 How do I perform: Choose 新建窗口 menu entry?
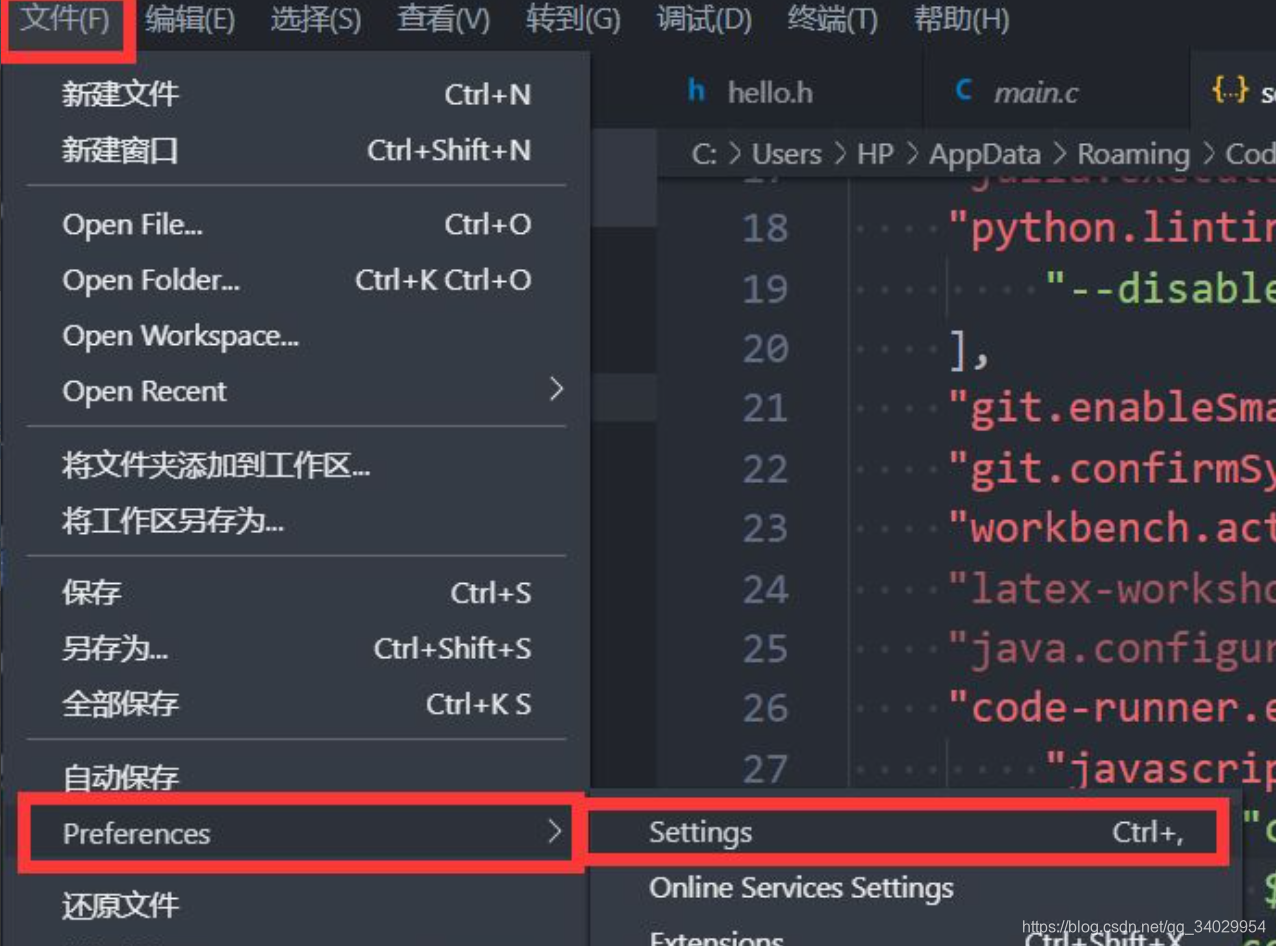(x=296, y=150)
